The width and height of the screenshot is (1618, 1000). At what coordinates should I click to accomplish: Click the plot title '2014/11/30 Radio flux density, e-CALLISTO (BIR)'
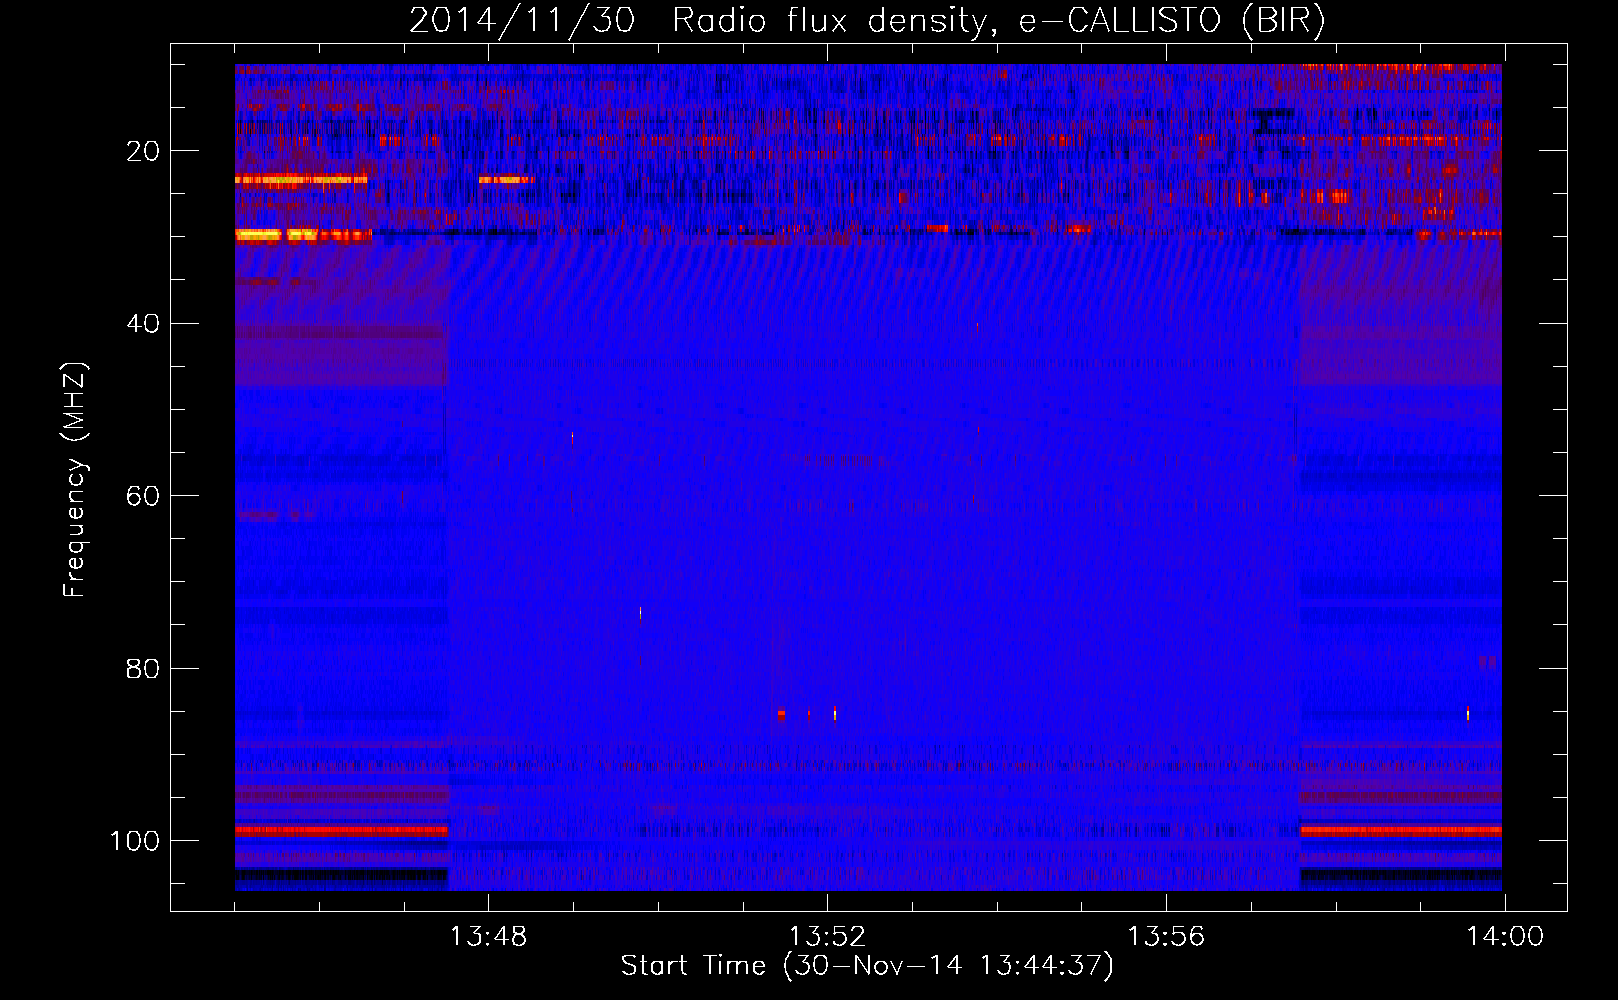point(867,21)
